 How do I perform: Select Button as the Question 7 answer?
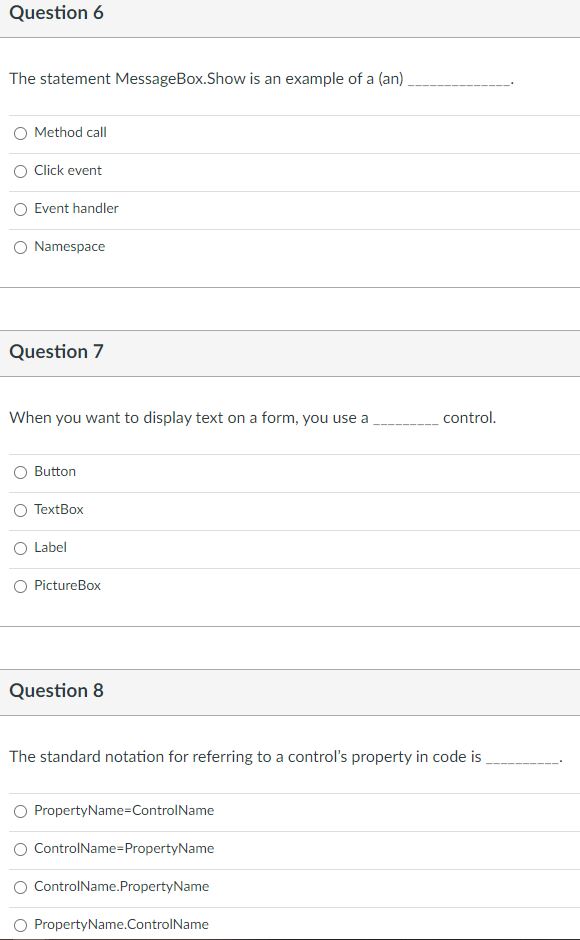[20, 472]
